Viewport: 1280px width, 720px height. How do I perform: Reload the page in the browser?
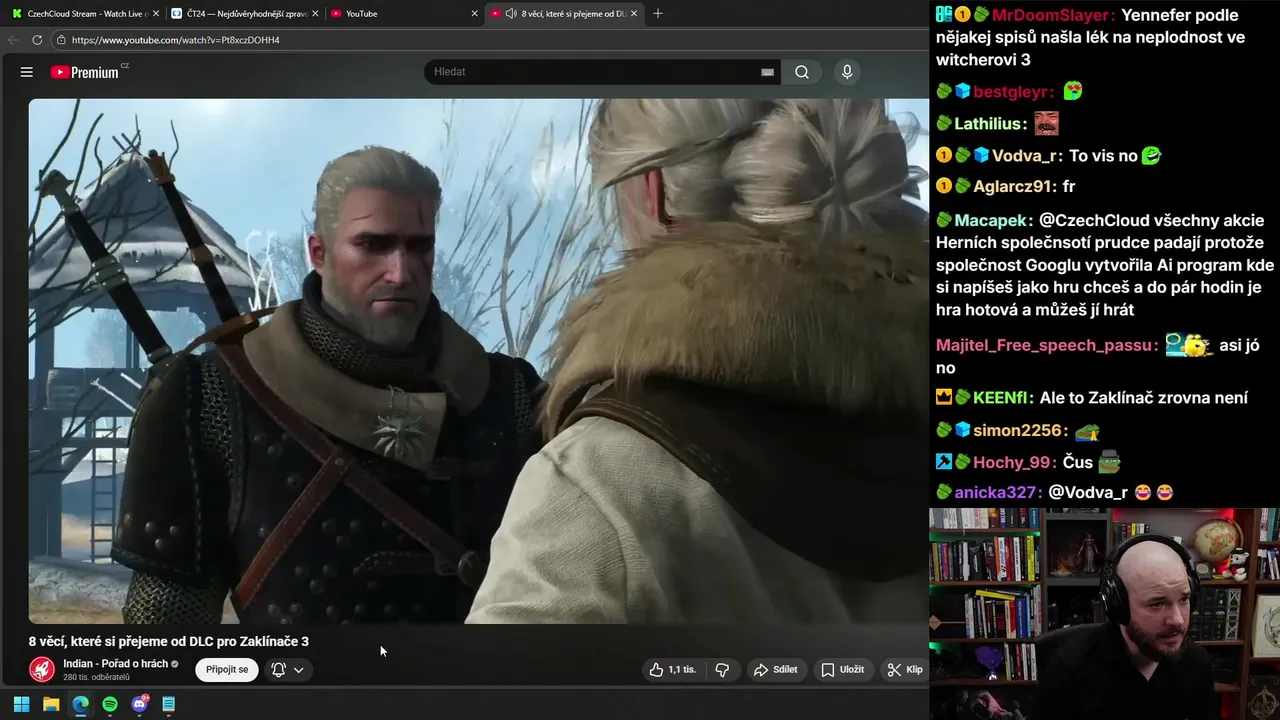coord(37,40)
